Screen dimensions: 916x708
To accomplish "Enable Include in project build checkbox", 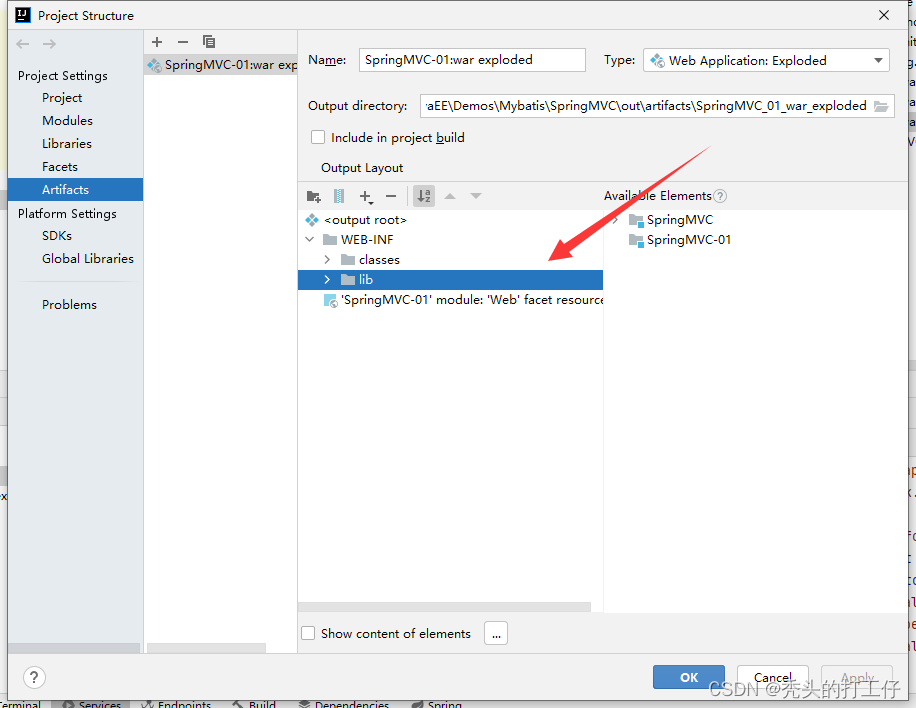I will pos(318,137).
